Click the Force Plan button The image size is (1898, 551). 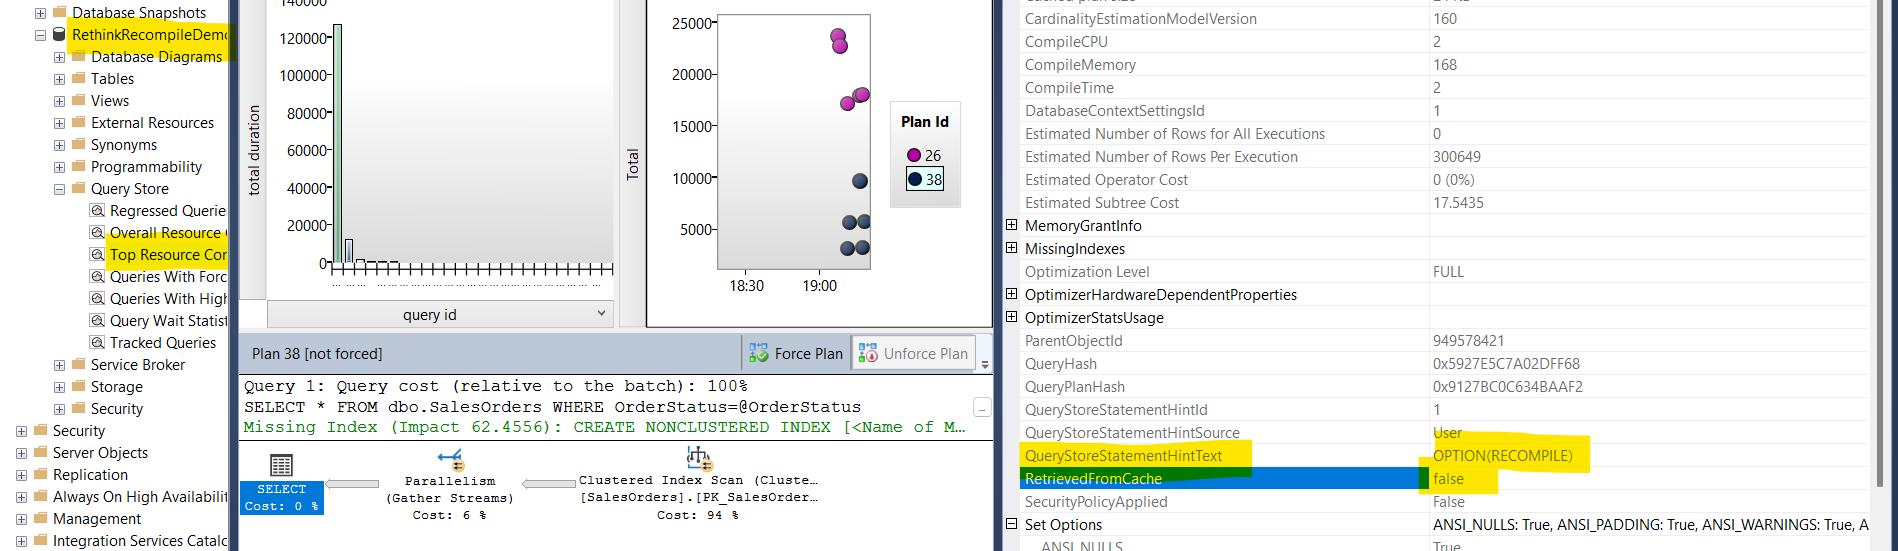click(796, 354)
